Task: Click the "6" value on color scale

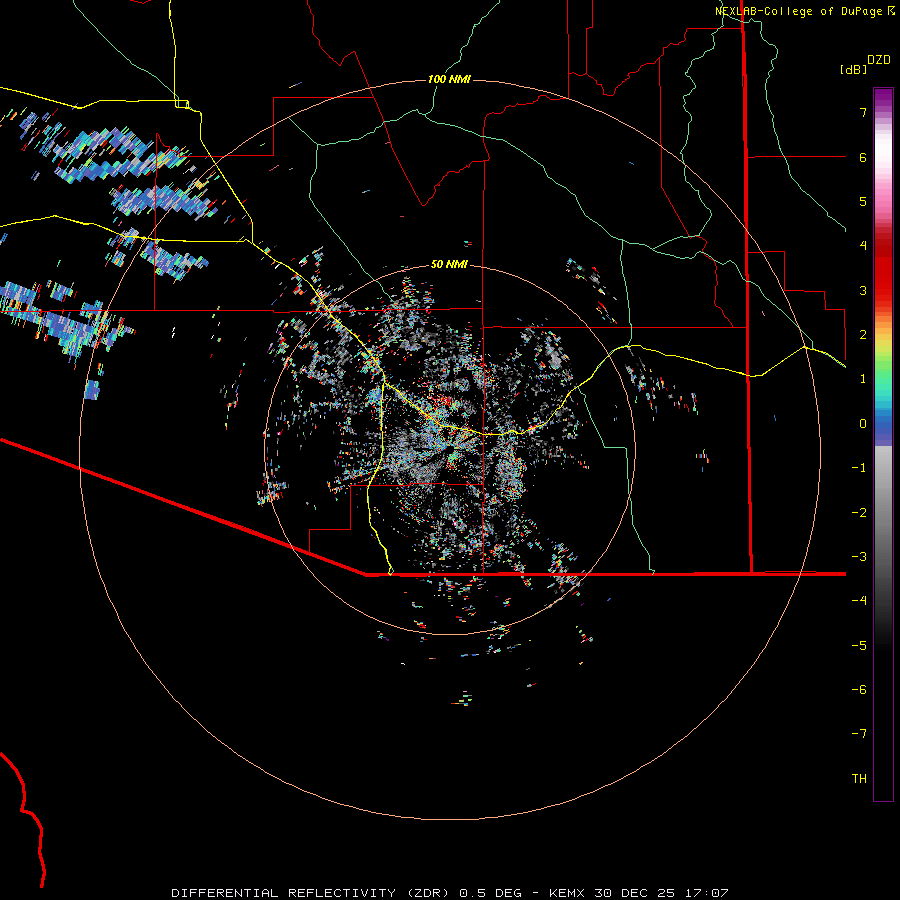Action: (x=863, y=157)
